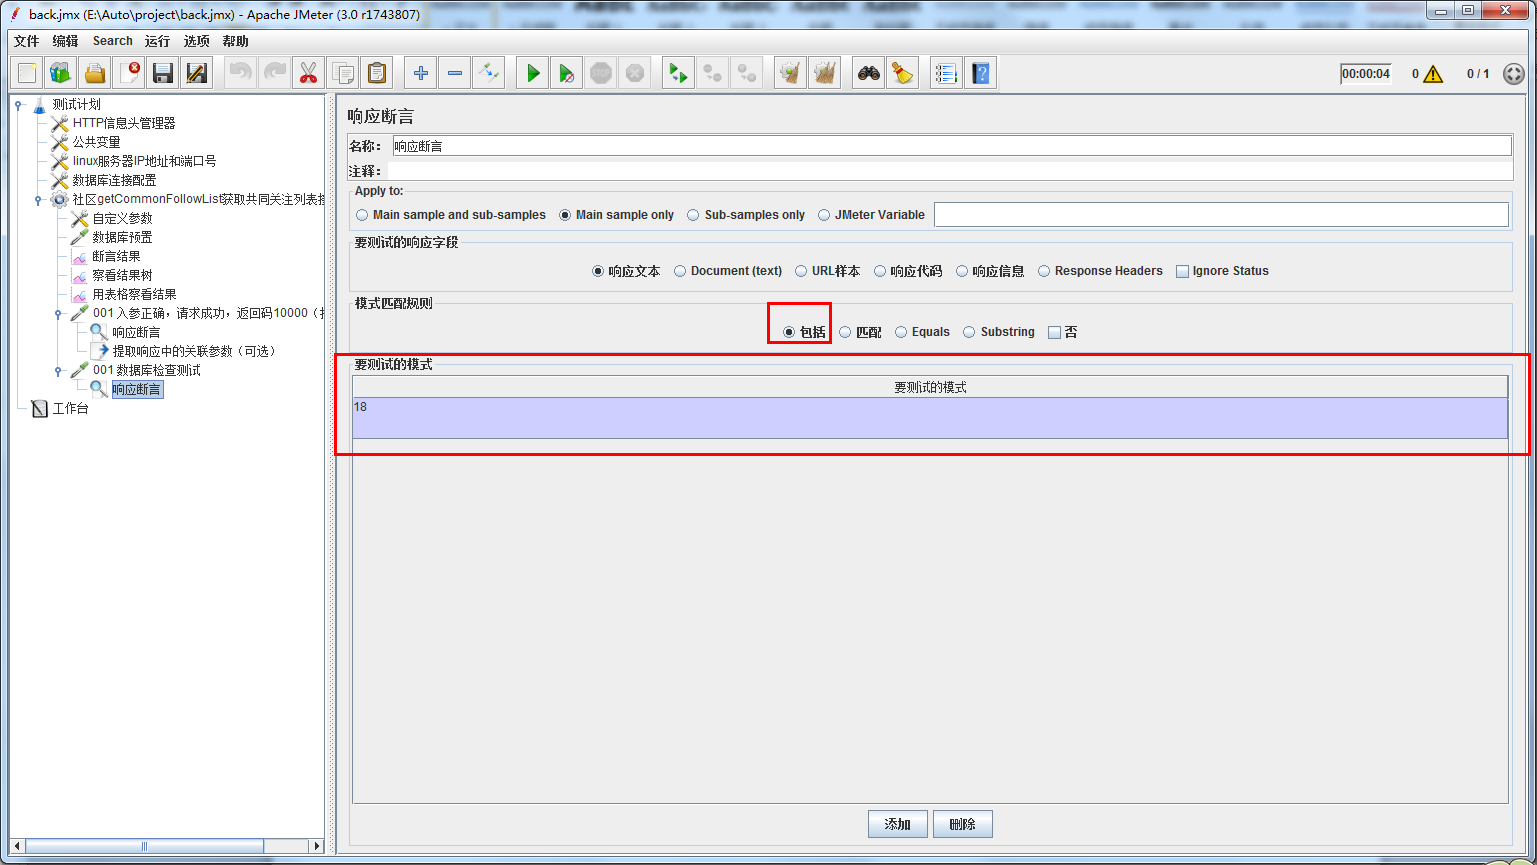Click Start no pauses icon
The height and width of the screenshot is (865, 1537).
pos(567,73)
